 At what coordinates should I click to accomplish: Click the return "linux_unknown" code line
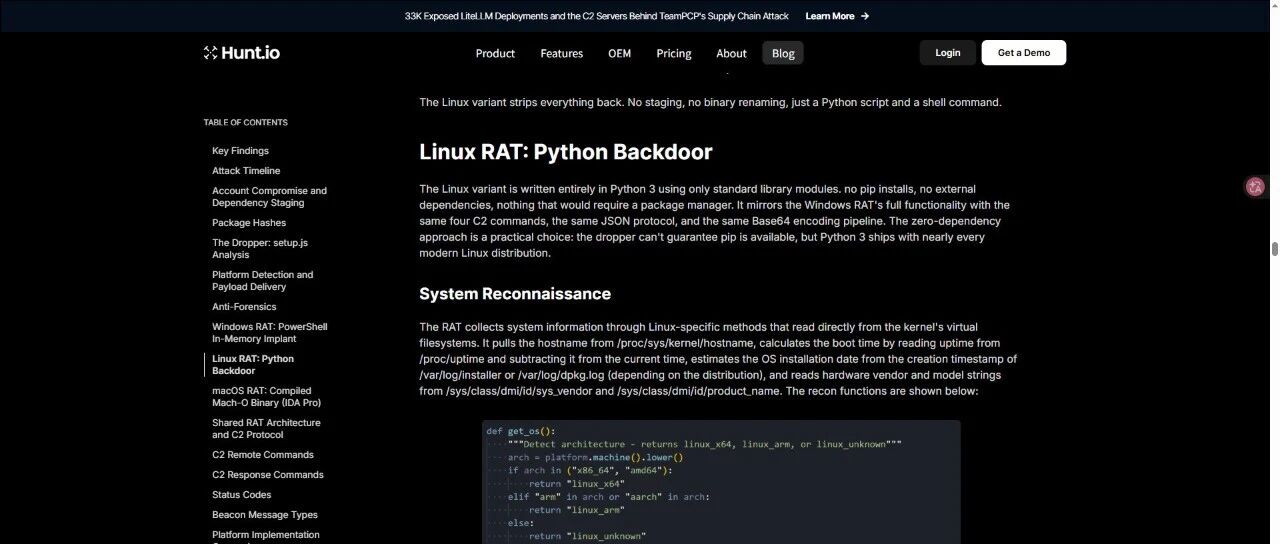pyautogui.click(x=588, y=536)
